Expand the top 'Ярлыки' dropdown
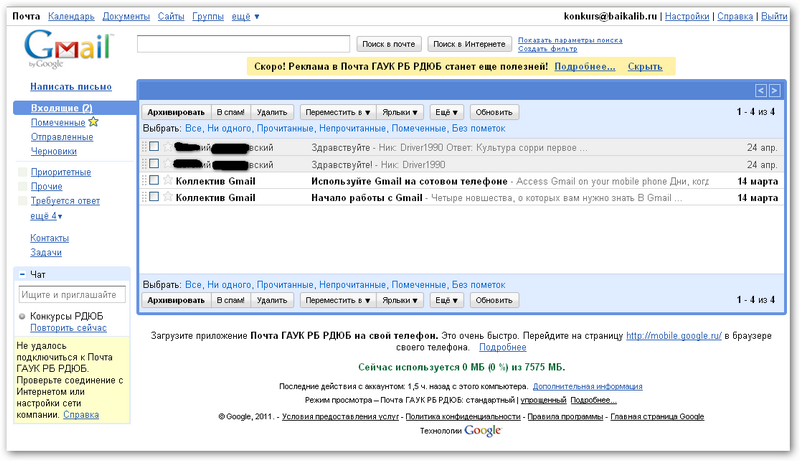This screenshot has width=800, height=461. 402,112
